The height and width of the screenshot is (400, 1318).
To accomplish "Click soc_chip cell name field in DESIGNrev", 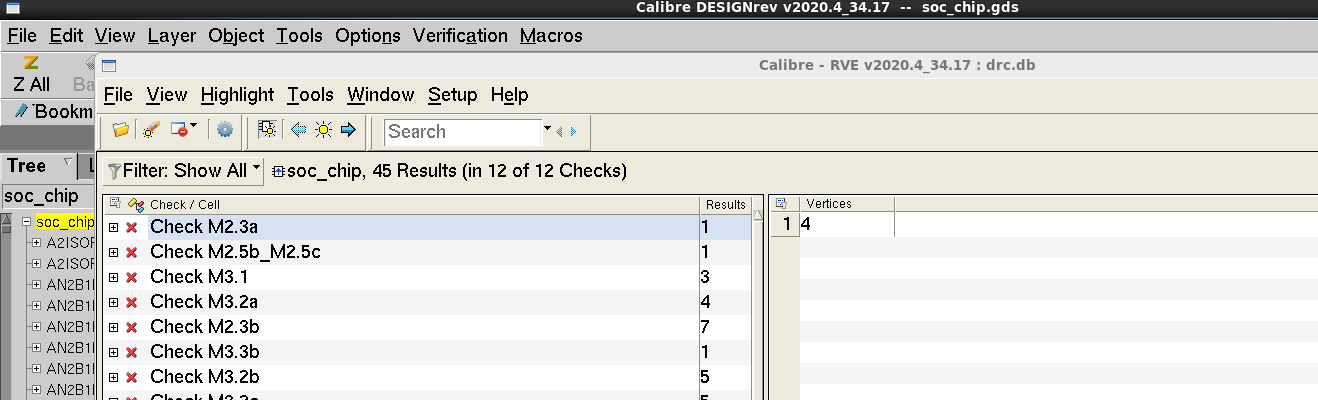I will 48,196.
